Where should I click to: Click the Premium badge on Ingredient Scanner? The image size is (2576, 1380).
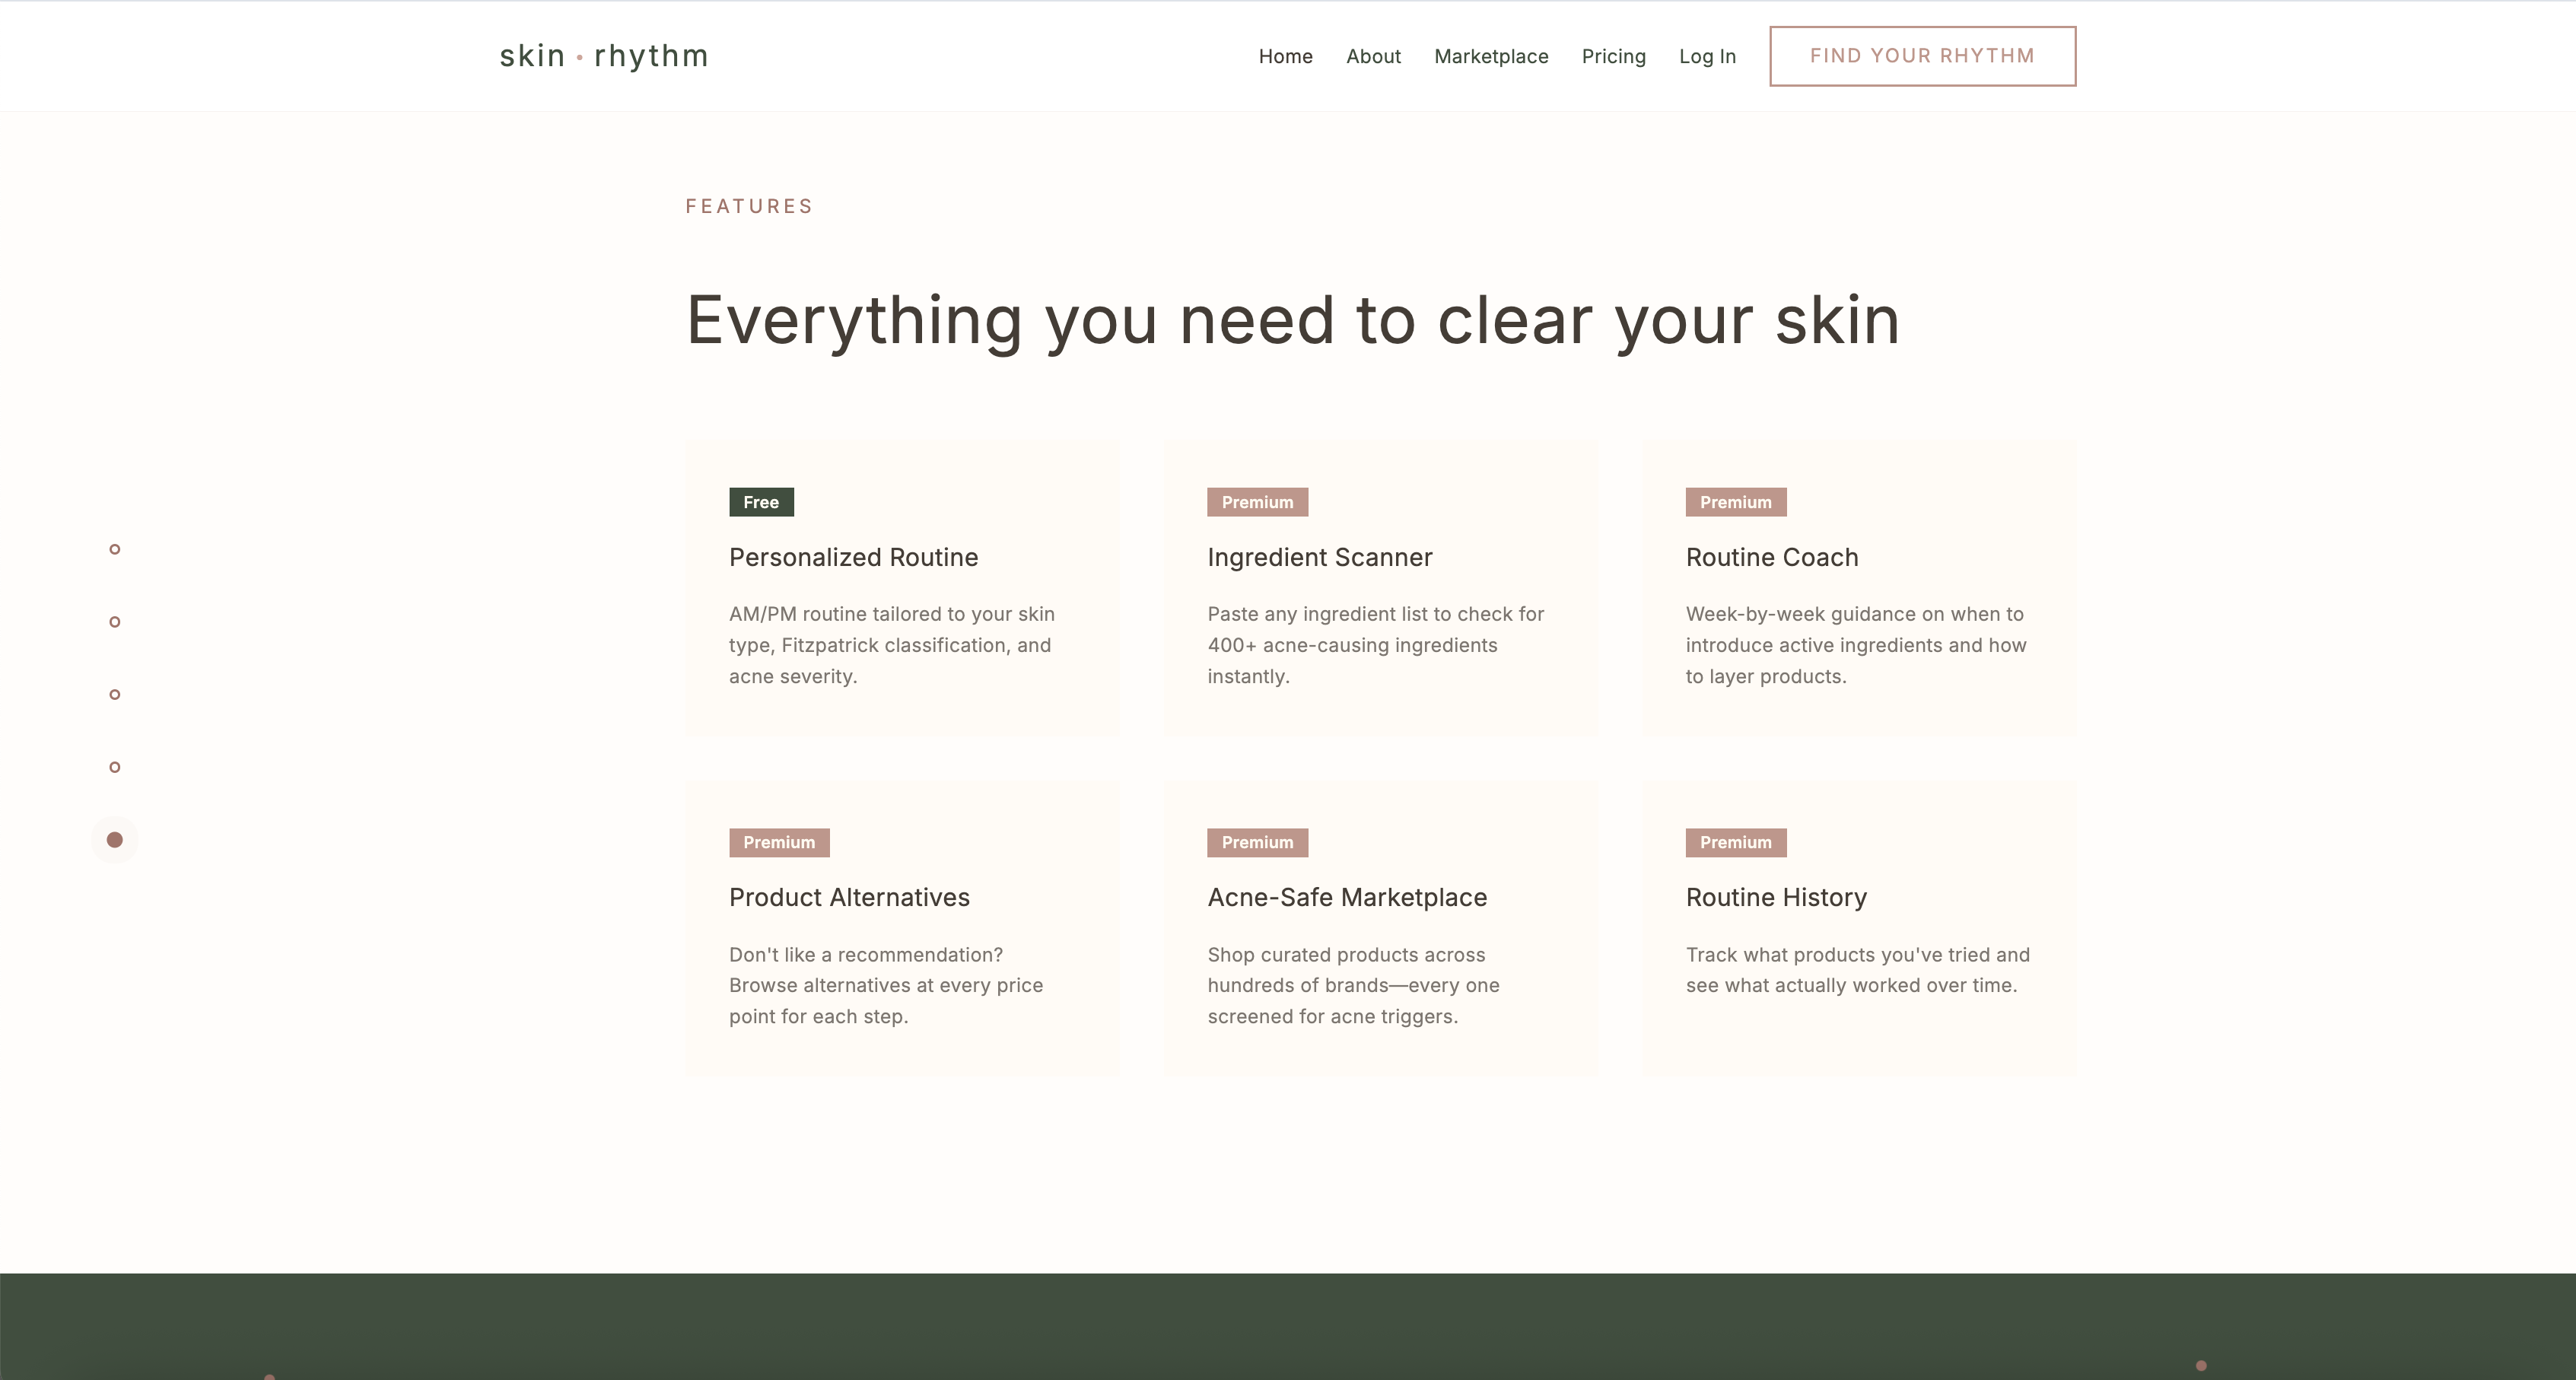click(1257, 501)
